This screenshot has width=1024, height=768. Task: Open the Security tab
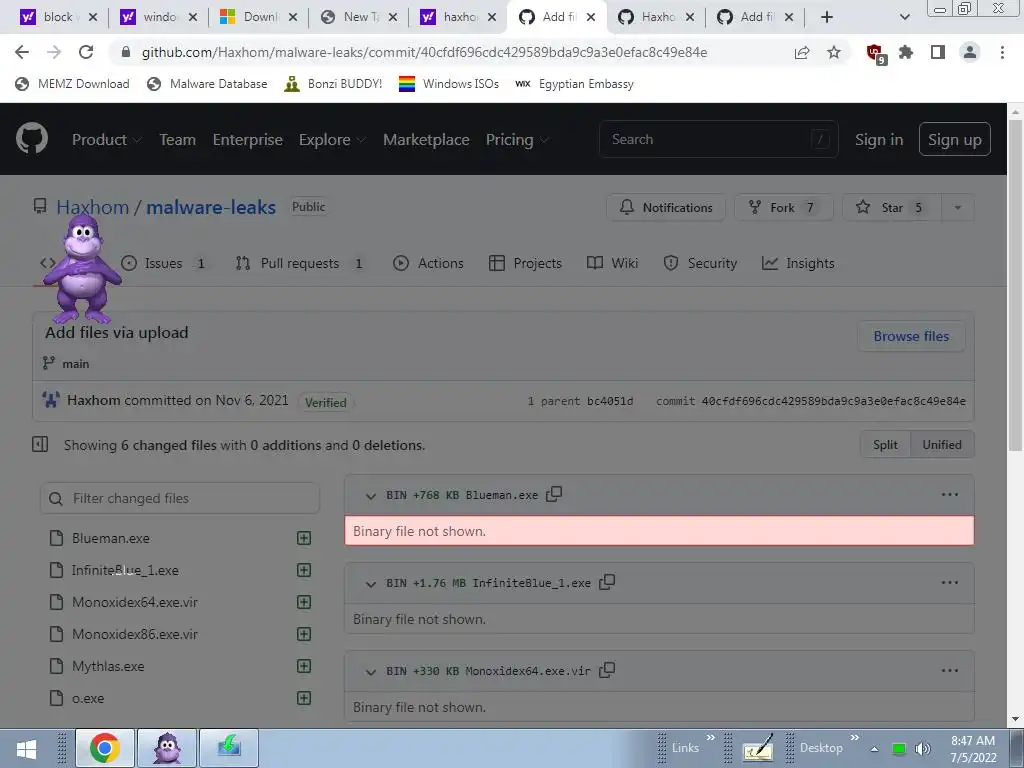pyautogui.click(x=700, y=263)
